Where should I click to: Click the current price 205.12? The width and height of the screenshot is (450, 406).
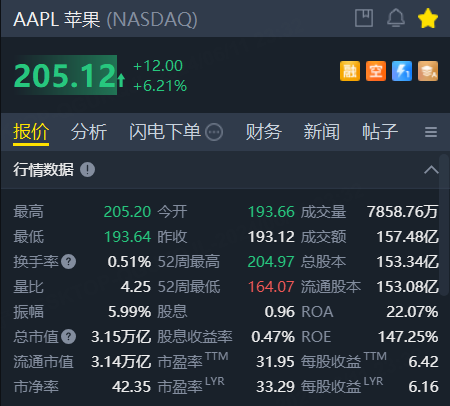(65, 75)
